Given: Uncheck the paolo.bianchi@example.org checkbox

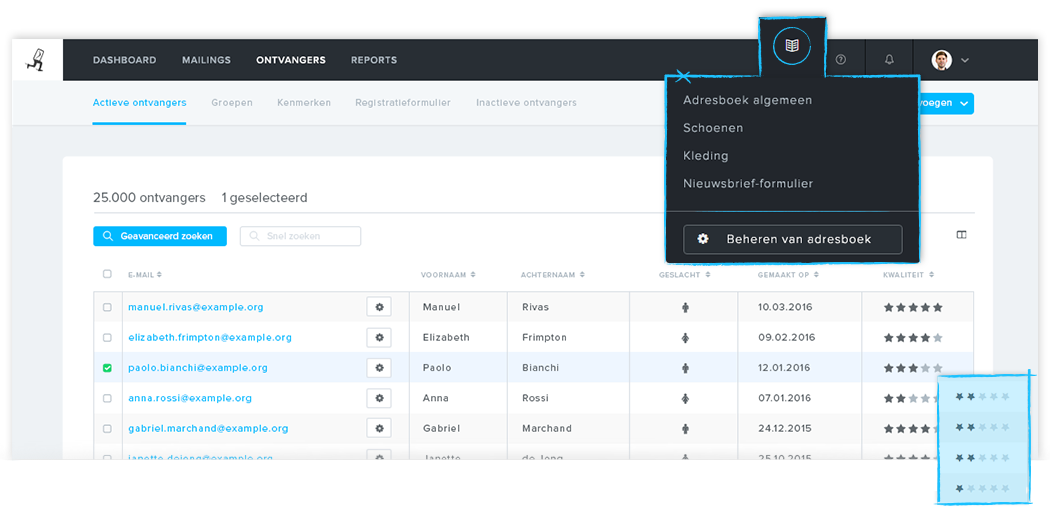Looking at the screenshot, I should tap(107, 368).
